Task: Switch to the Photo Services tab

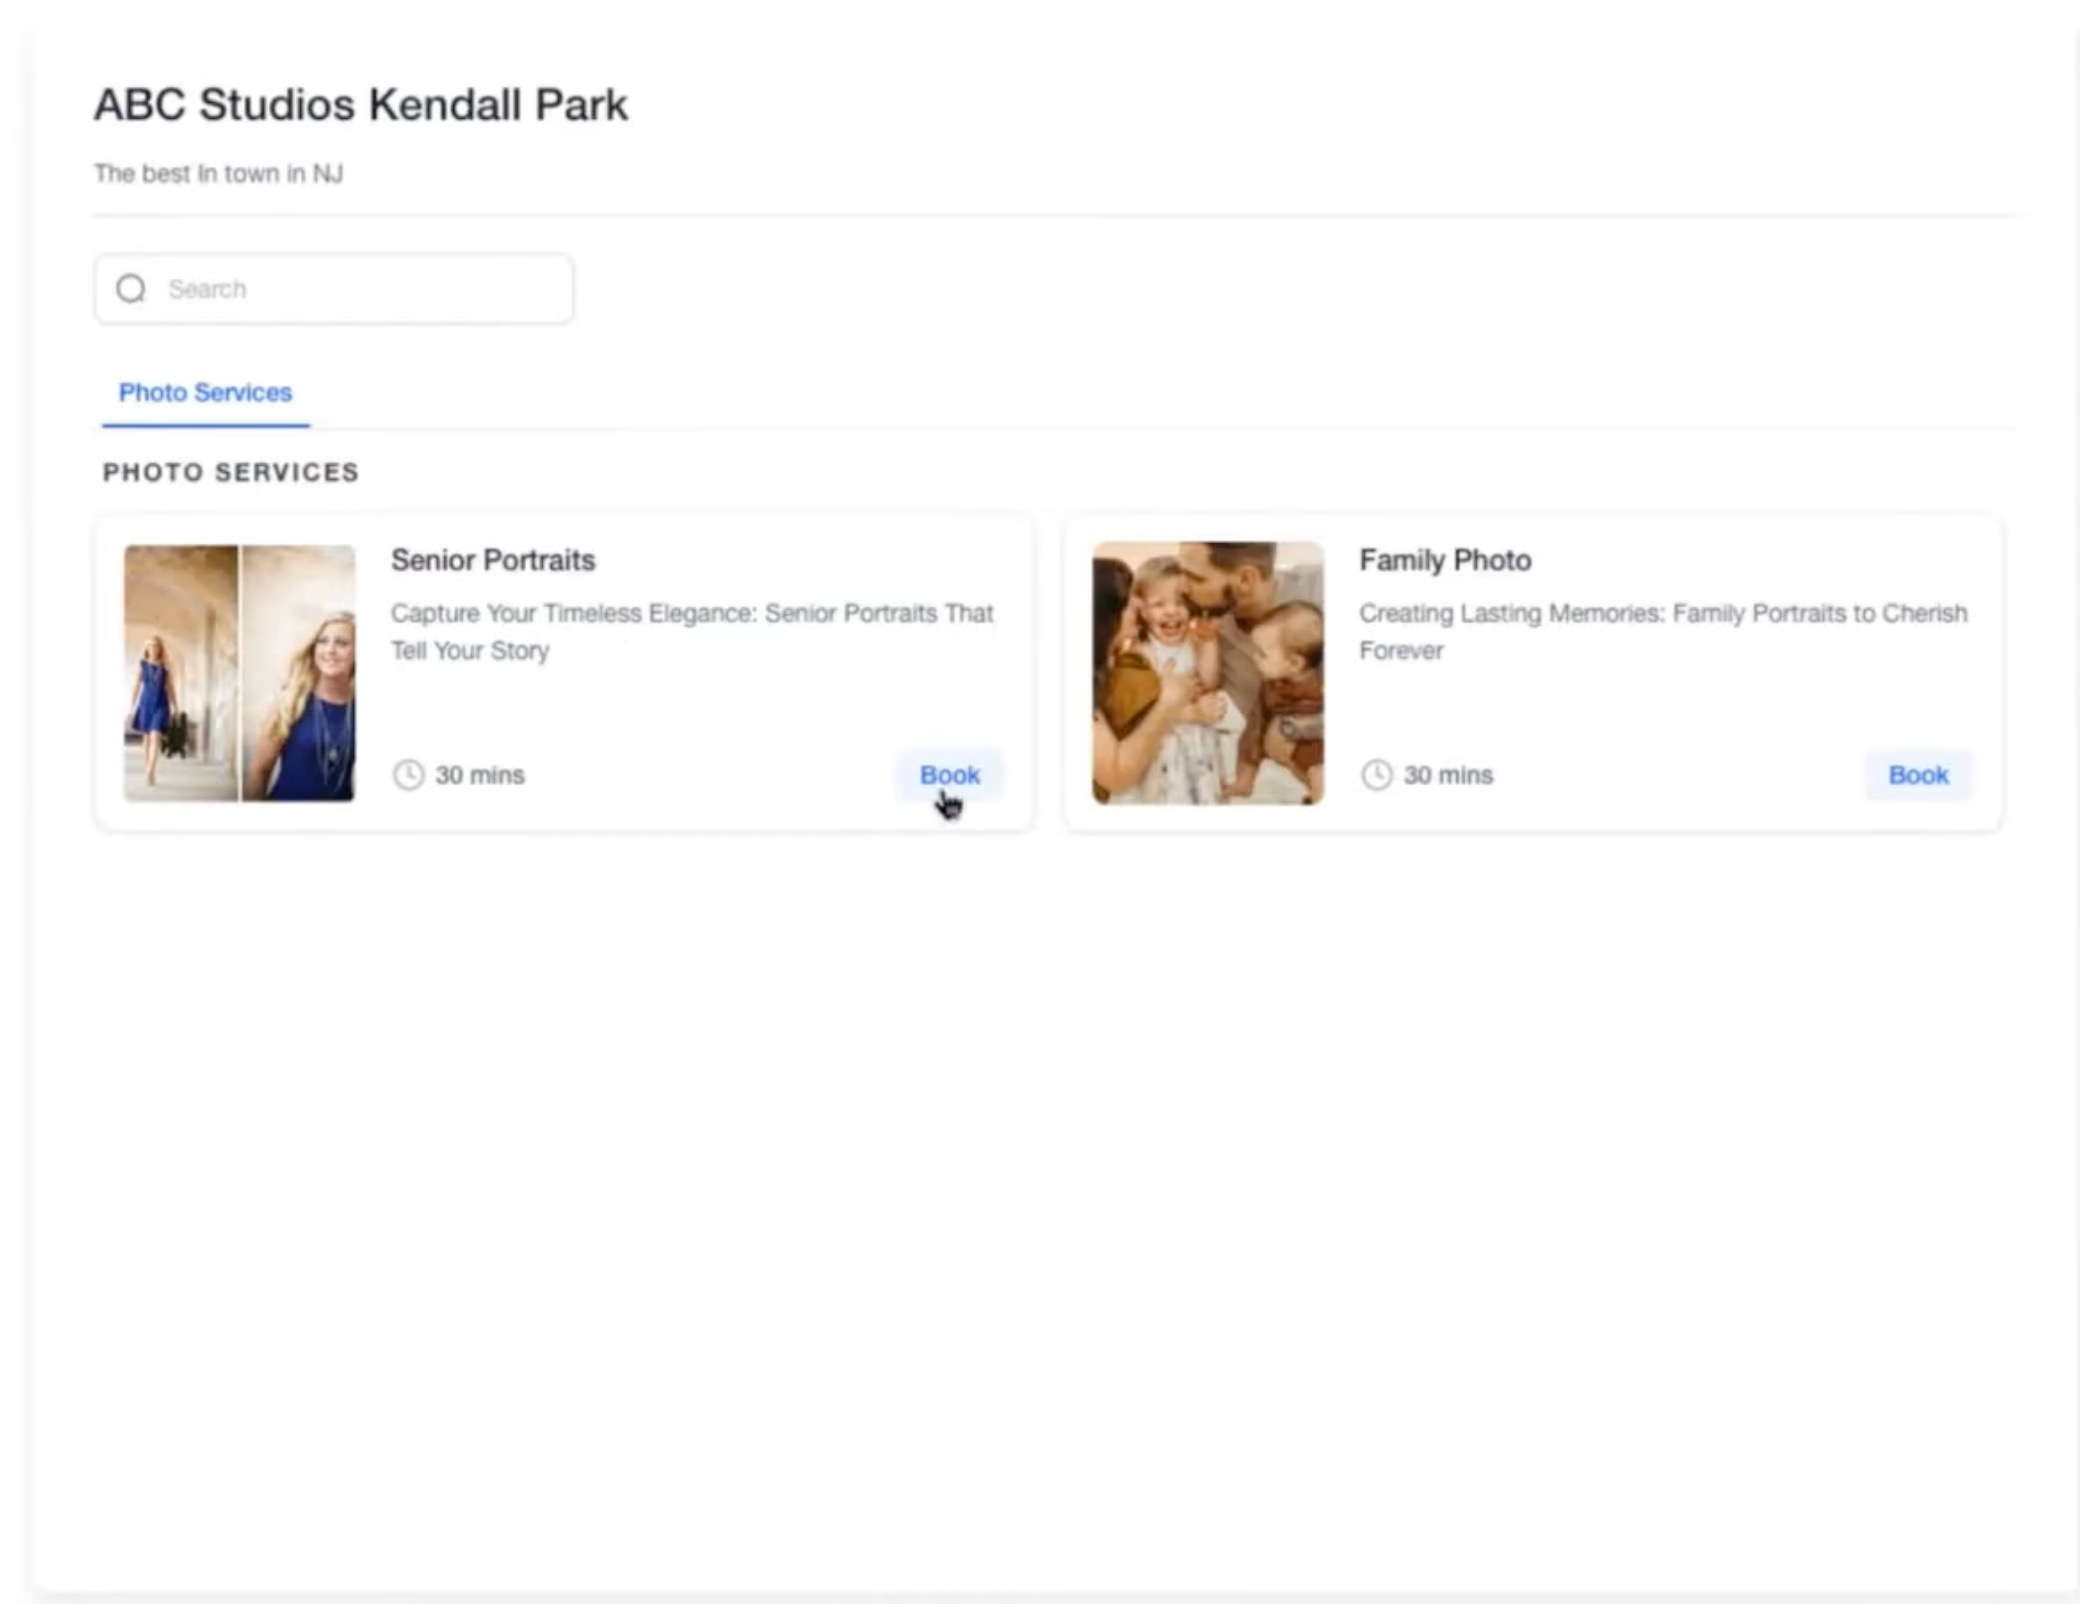Action: [205, 393]
